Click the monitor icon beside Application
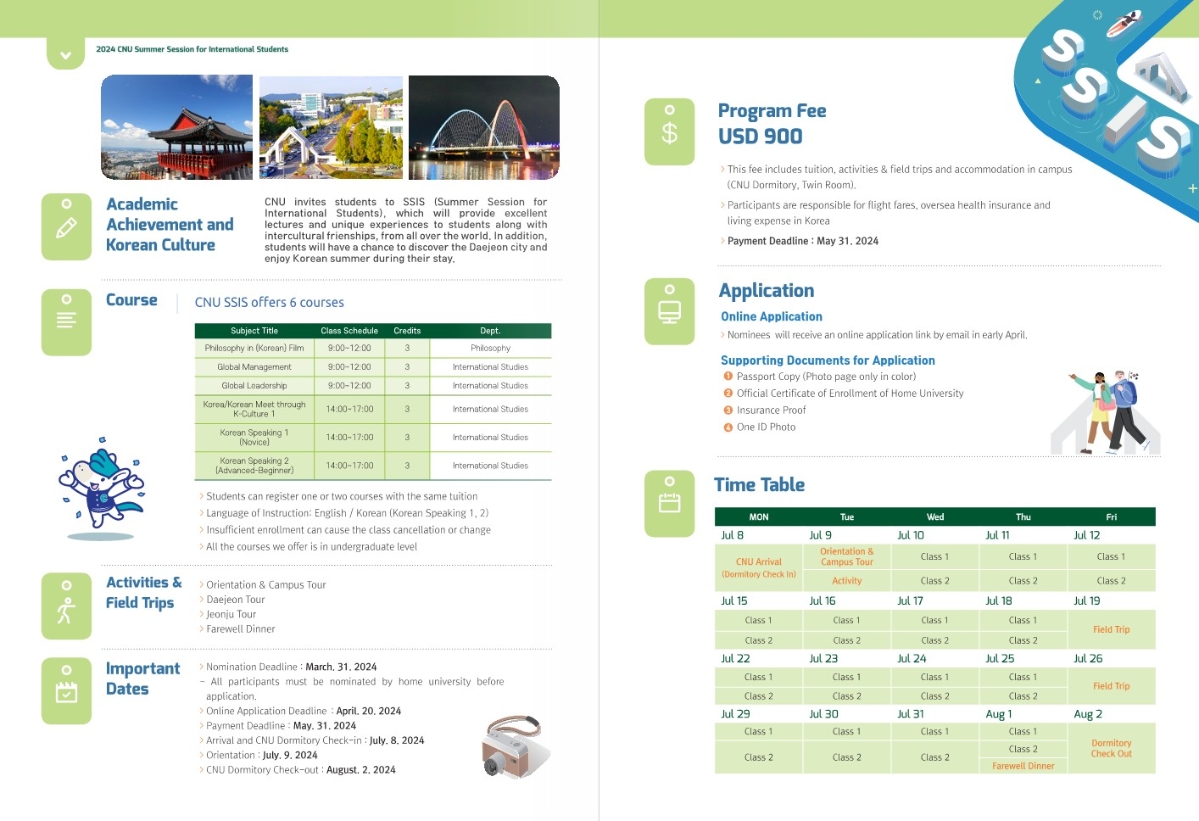Image resolution: width=1199 pixels, height=821 pixels. [669, 311]
